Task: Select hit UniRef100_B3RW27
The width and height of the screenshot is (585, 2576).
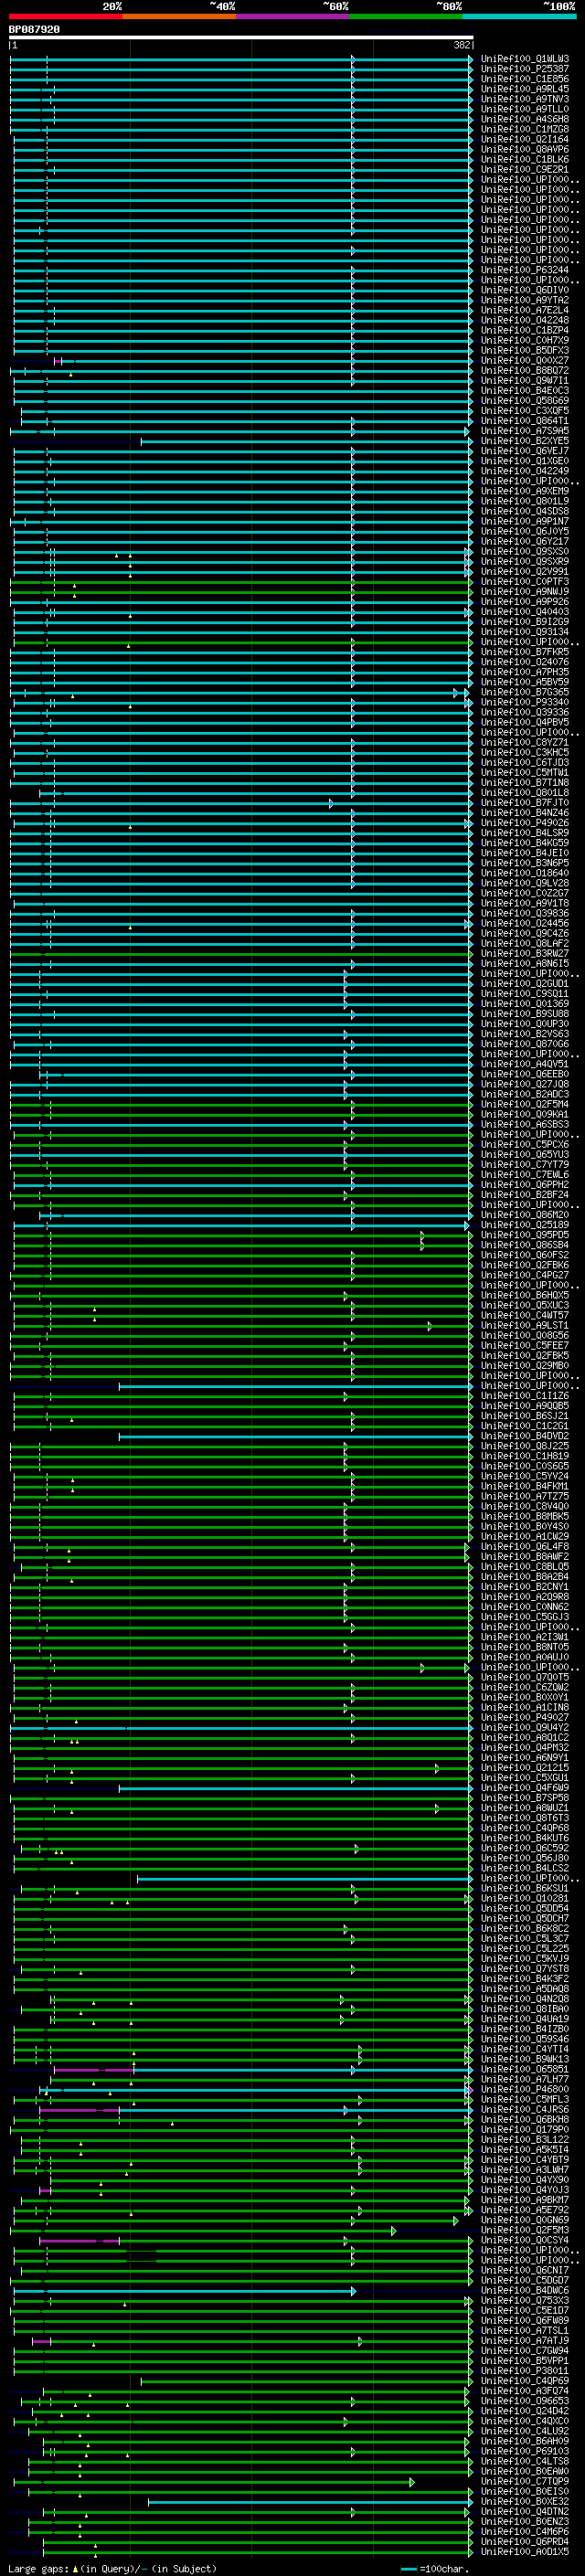Action: click(x=525, y=954)
